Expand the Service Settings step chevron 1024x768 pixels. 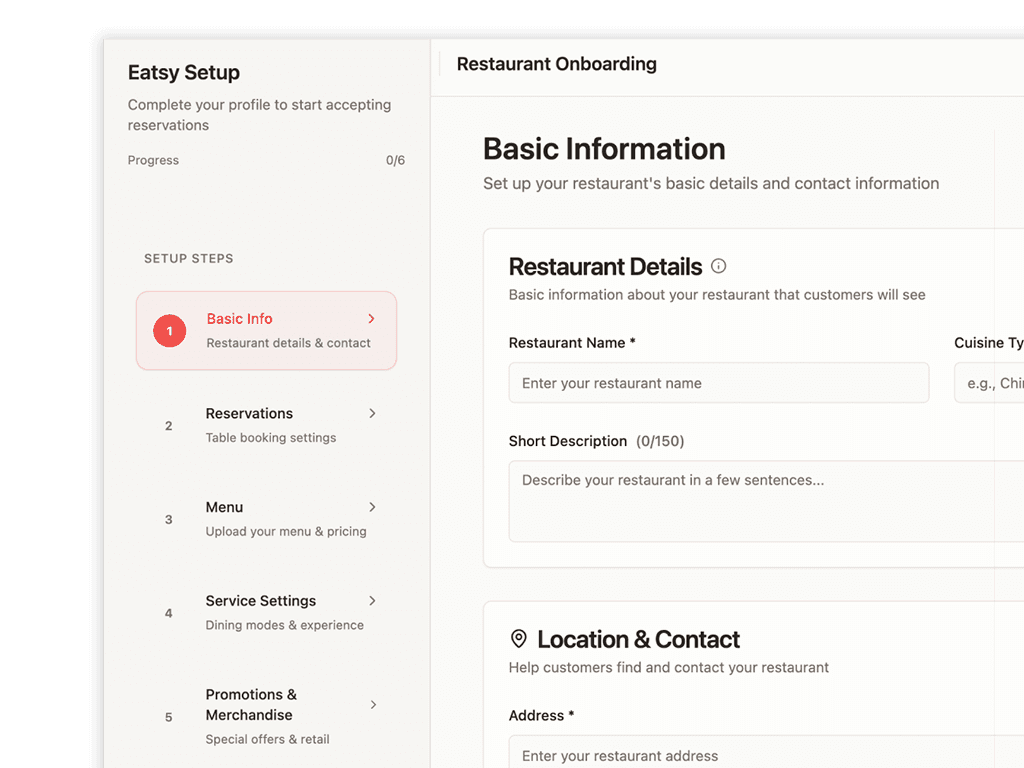click(372, 601)
